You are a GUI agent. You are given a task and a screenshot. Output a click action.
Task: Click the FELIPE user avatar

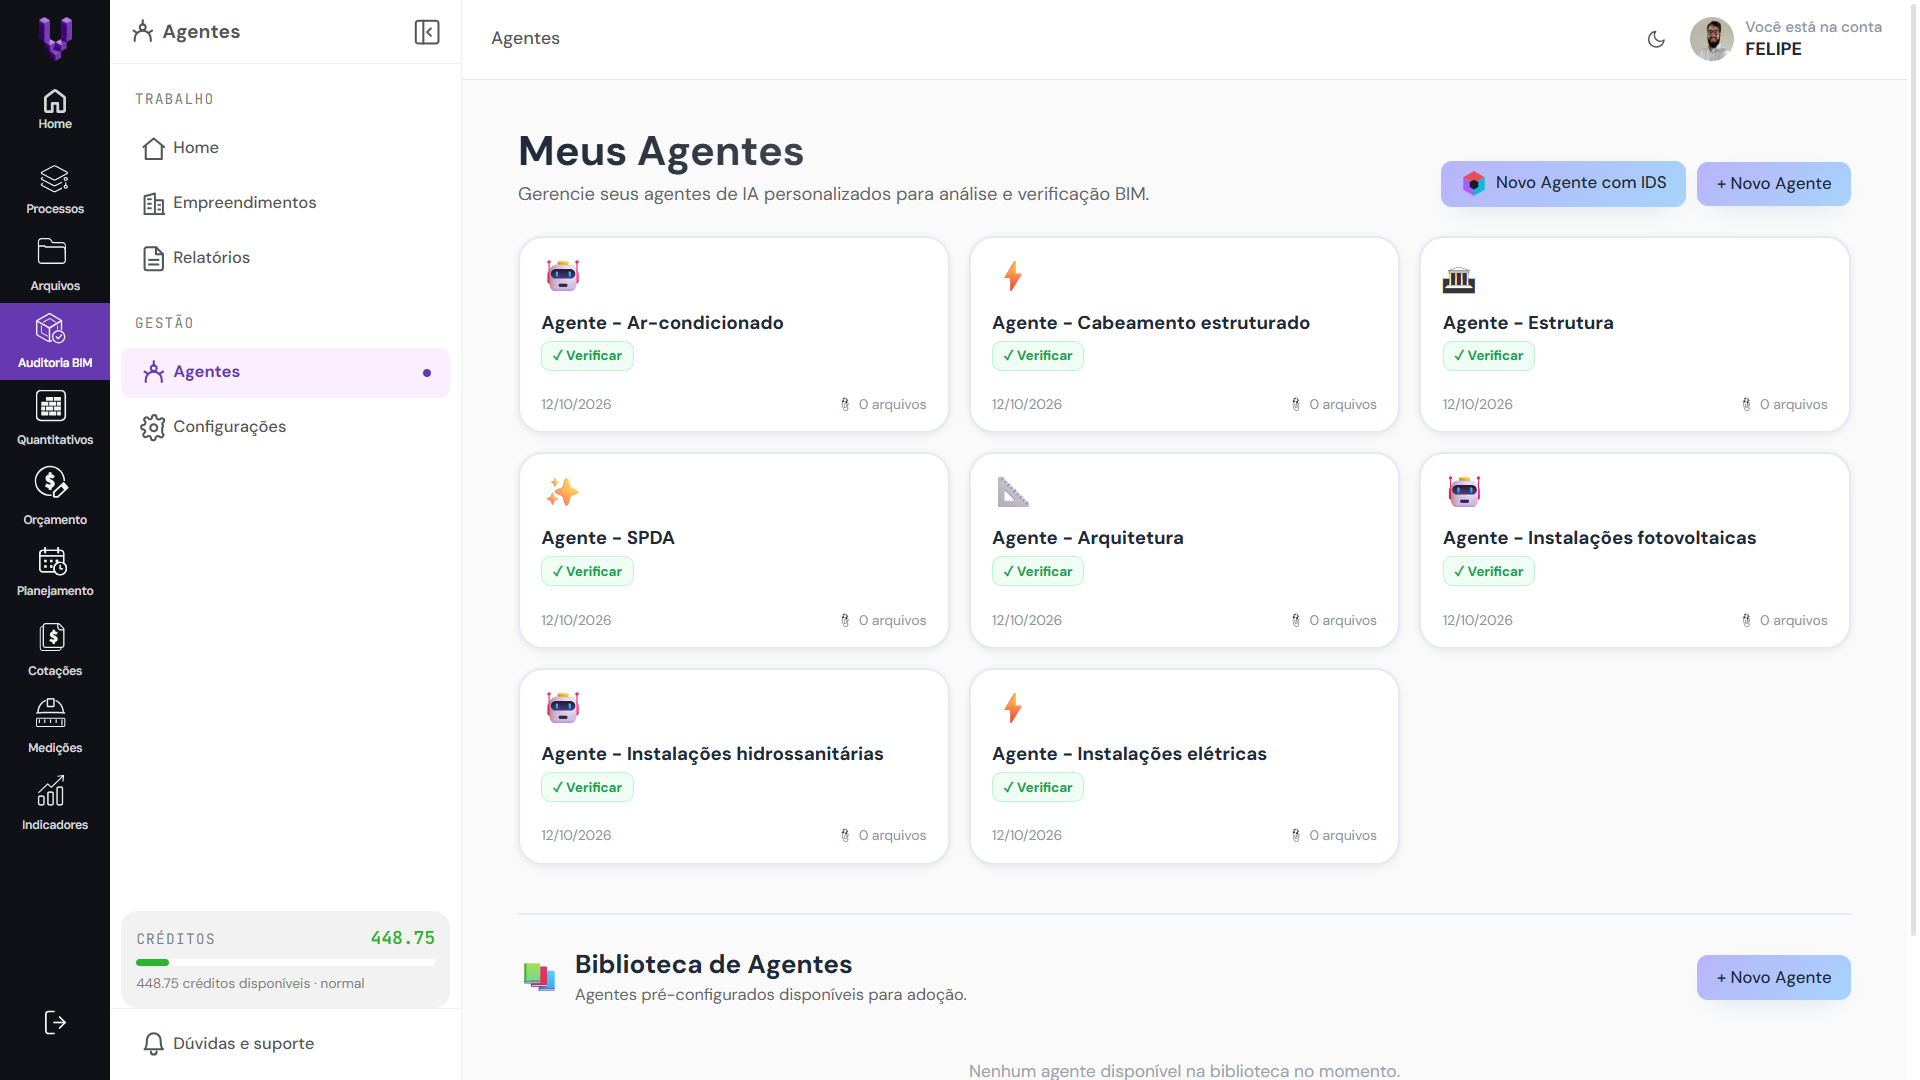click(x=1711, y=39)
